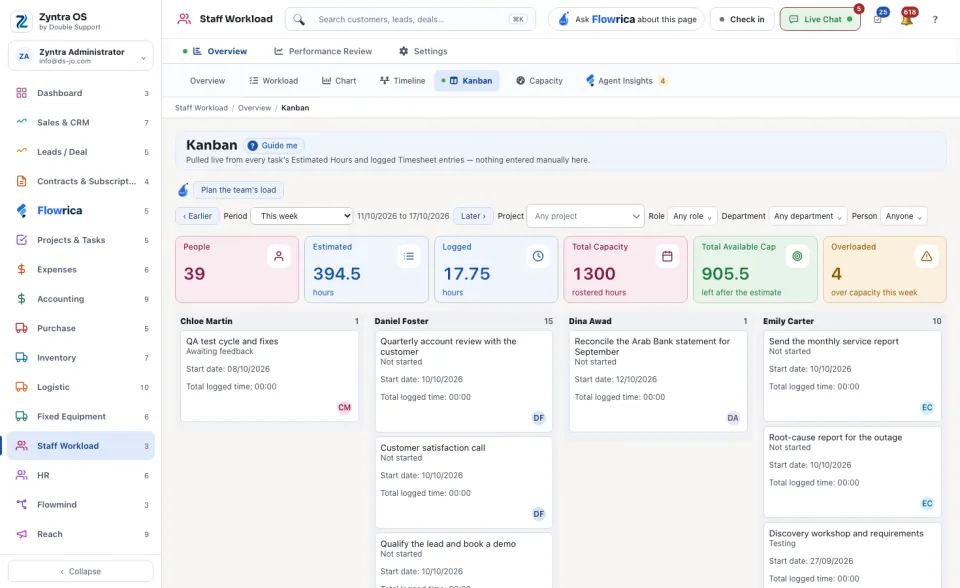The image size is (960, 588).
Task: Click the Staff Workload breadcrumb link
Action: [x=201, y=108]
